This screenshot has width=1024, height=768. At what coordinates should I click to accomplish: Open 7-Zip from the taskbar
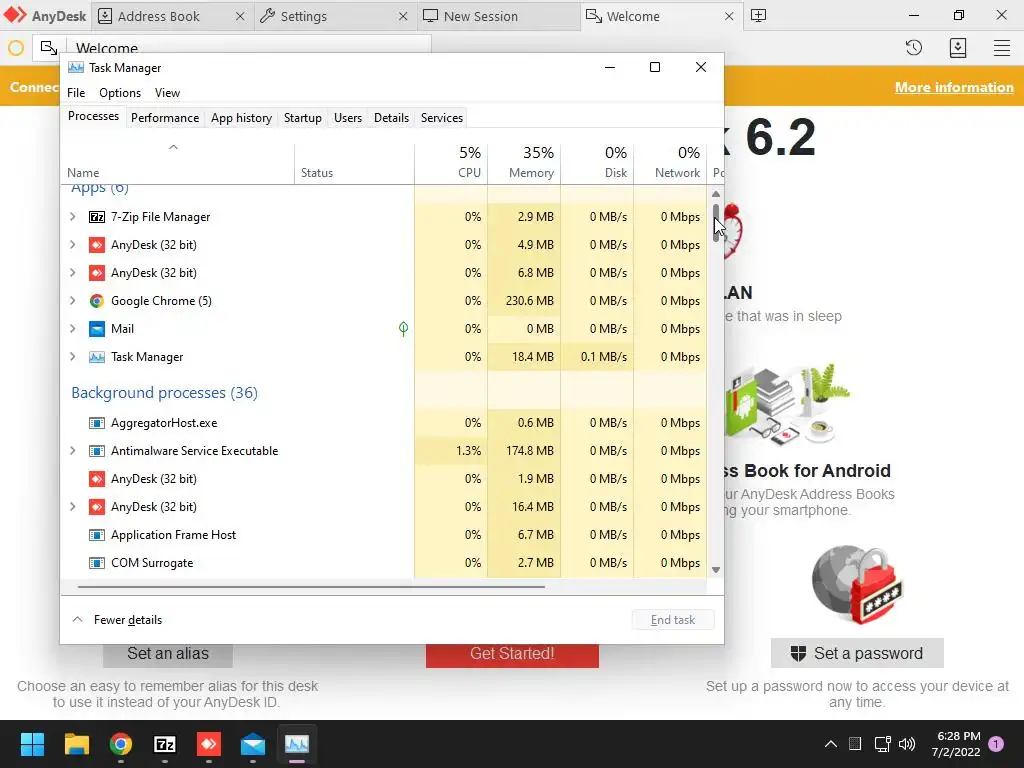[x=165, y=744]
